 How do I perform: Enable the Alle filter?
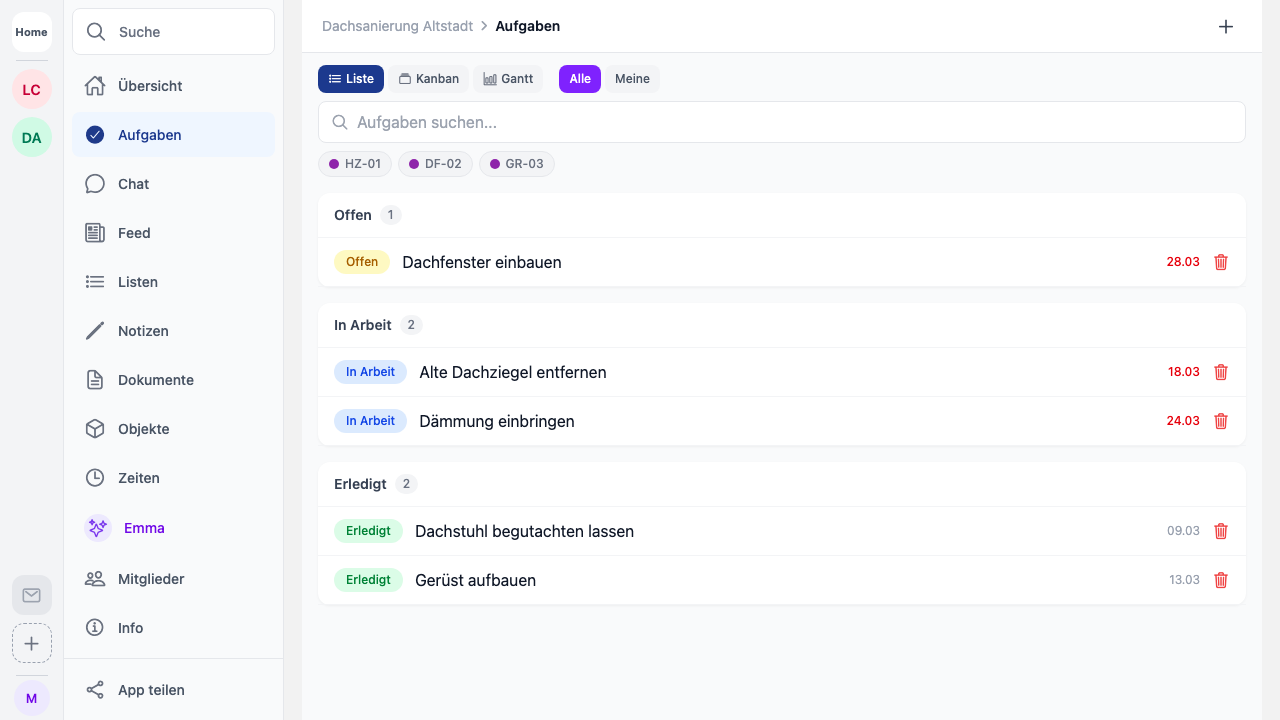click(x=579, y=78)
